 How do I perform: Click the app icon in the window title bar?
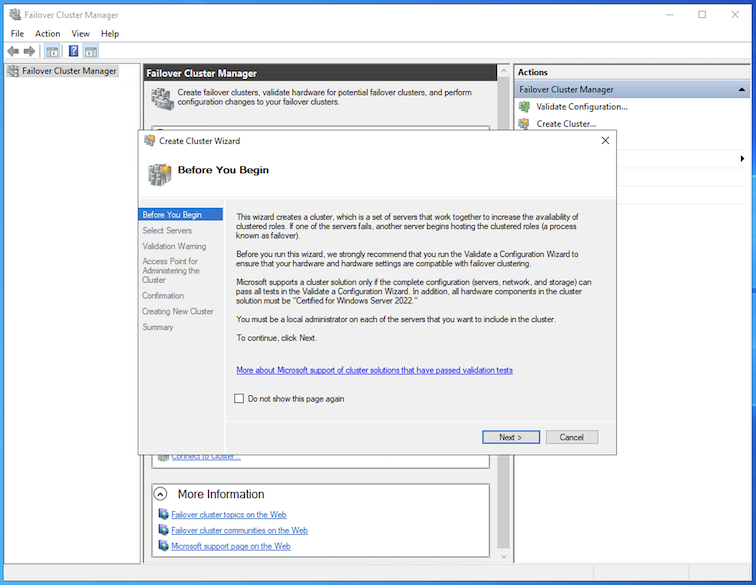click(15, 15)
